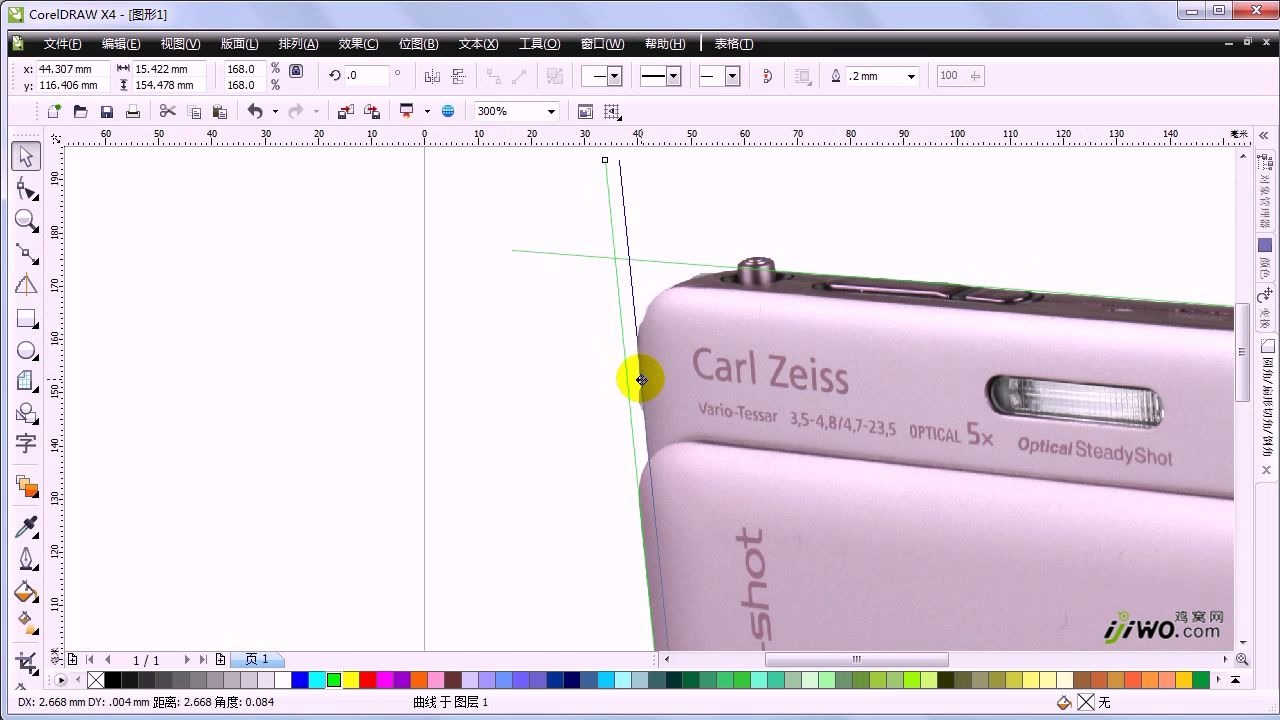1280x720 pixels.
Task: Open the 位图(B) menu
Action: (418, 44)
